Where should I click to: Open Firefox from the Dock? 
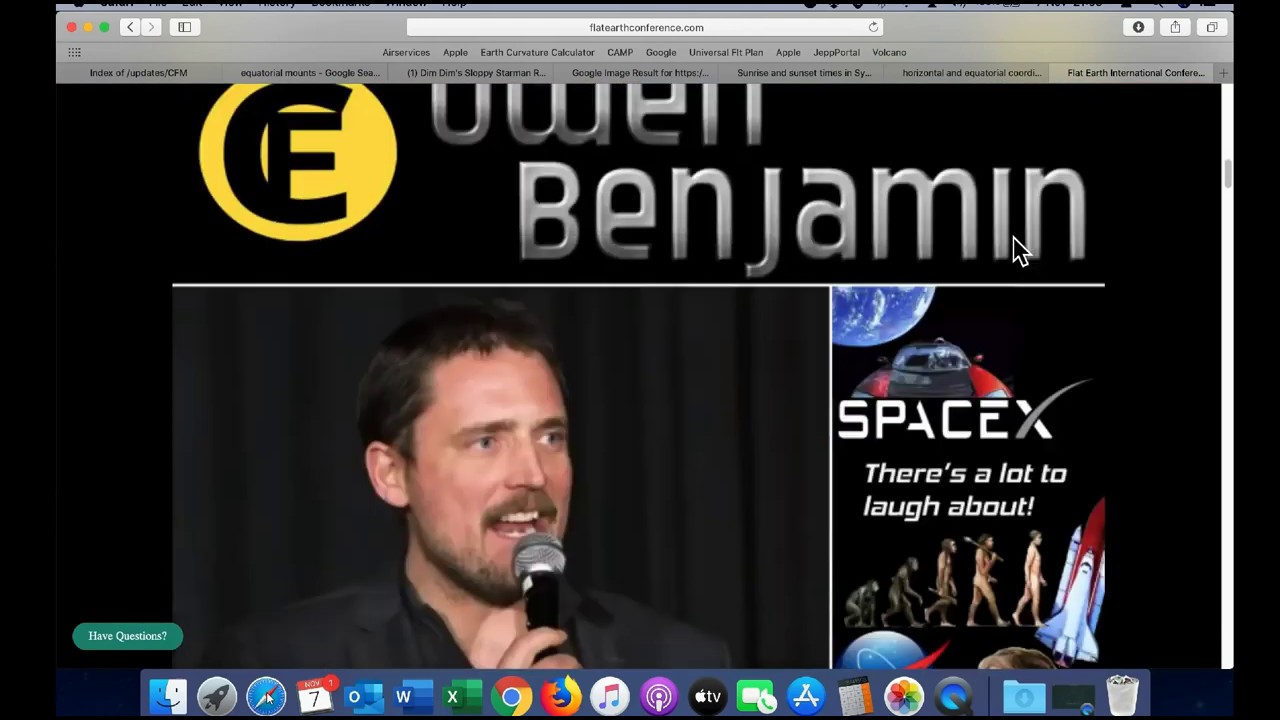point(560,696)
